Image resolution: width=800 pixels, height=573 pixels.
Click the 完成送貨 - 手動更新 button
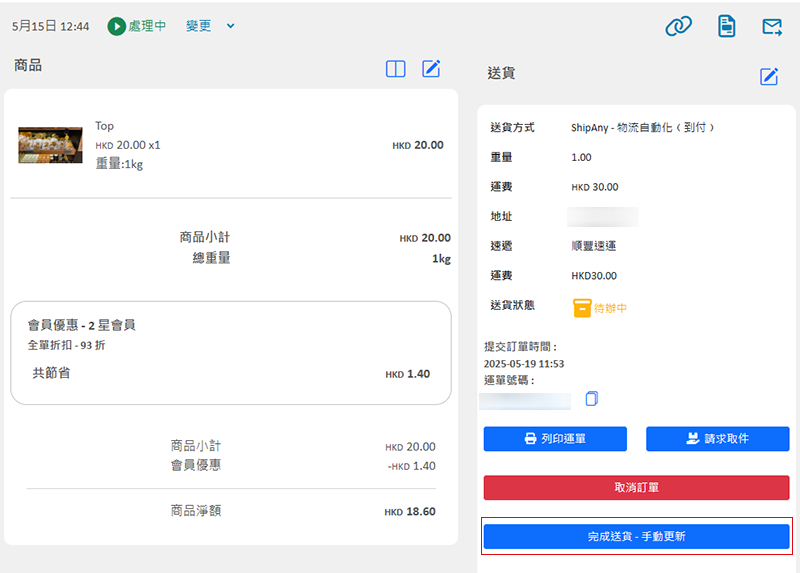click(x=636, y=536)
